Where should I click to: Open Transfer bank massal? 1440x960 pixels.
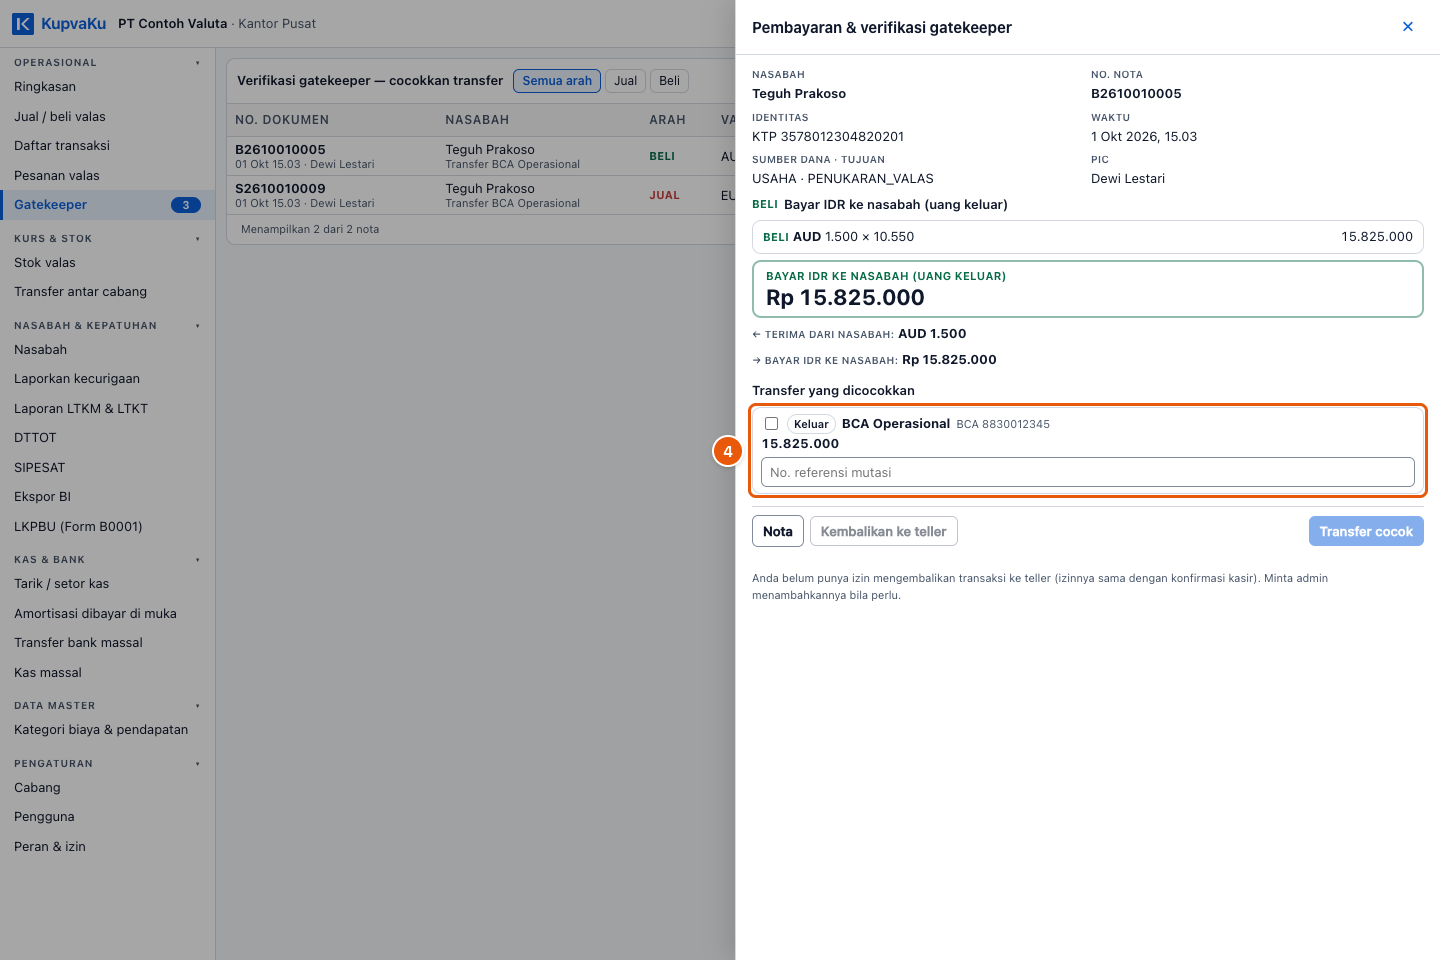pos(107,643)
